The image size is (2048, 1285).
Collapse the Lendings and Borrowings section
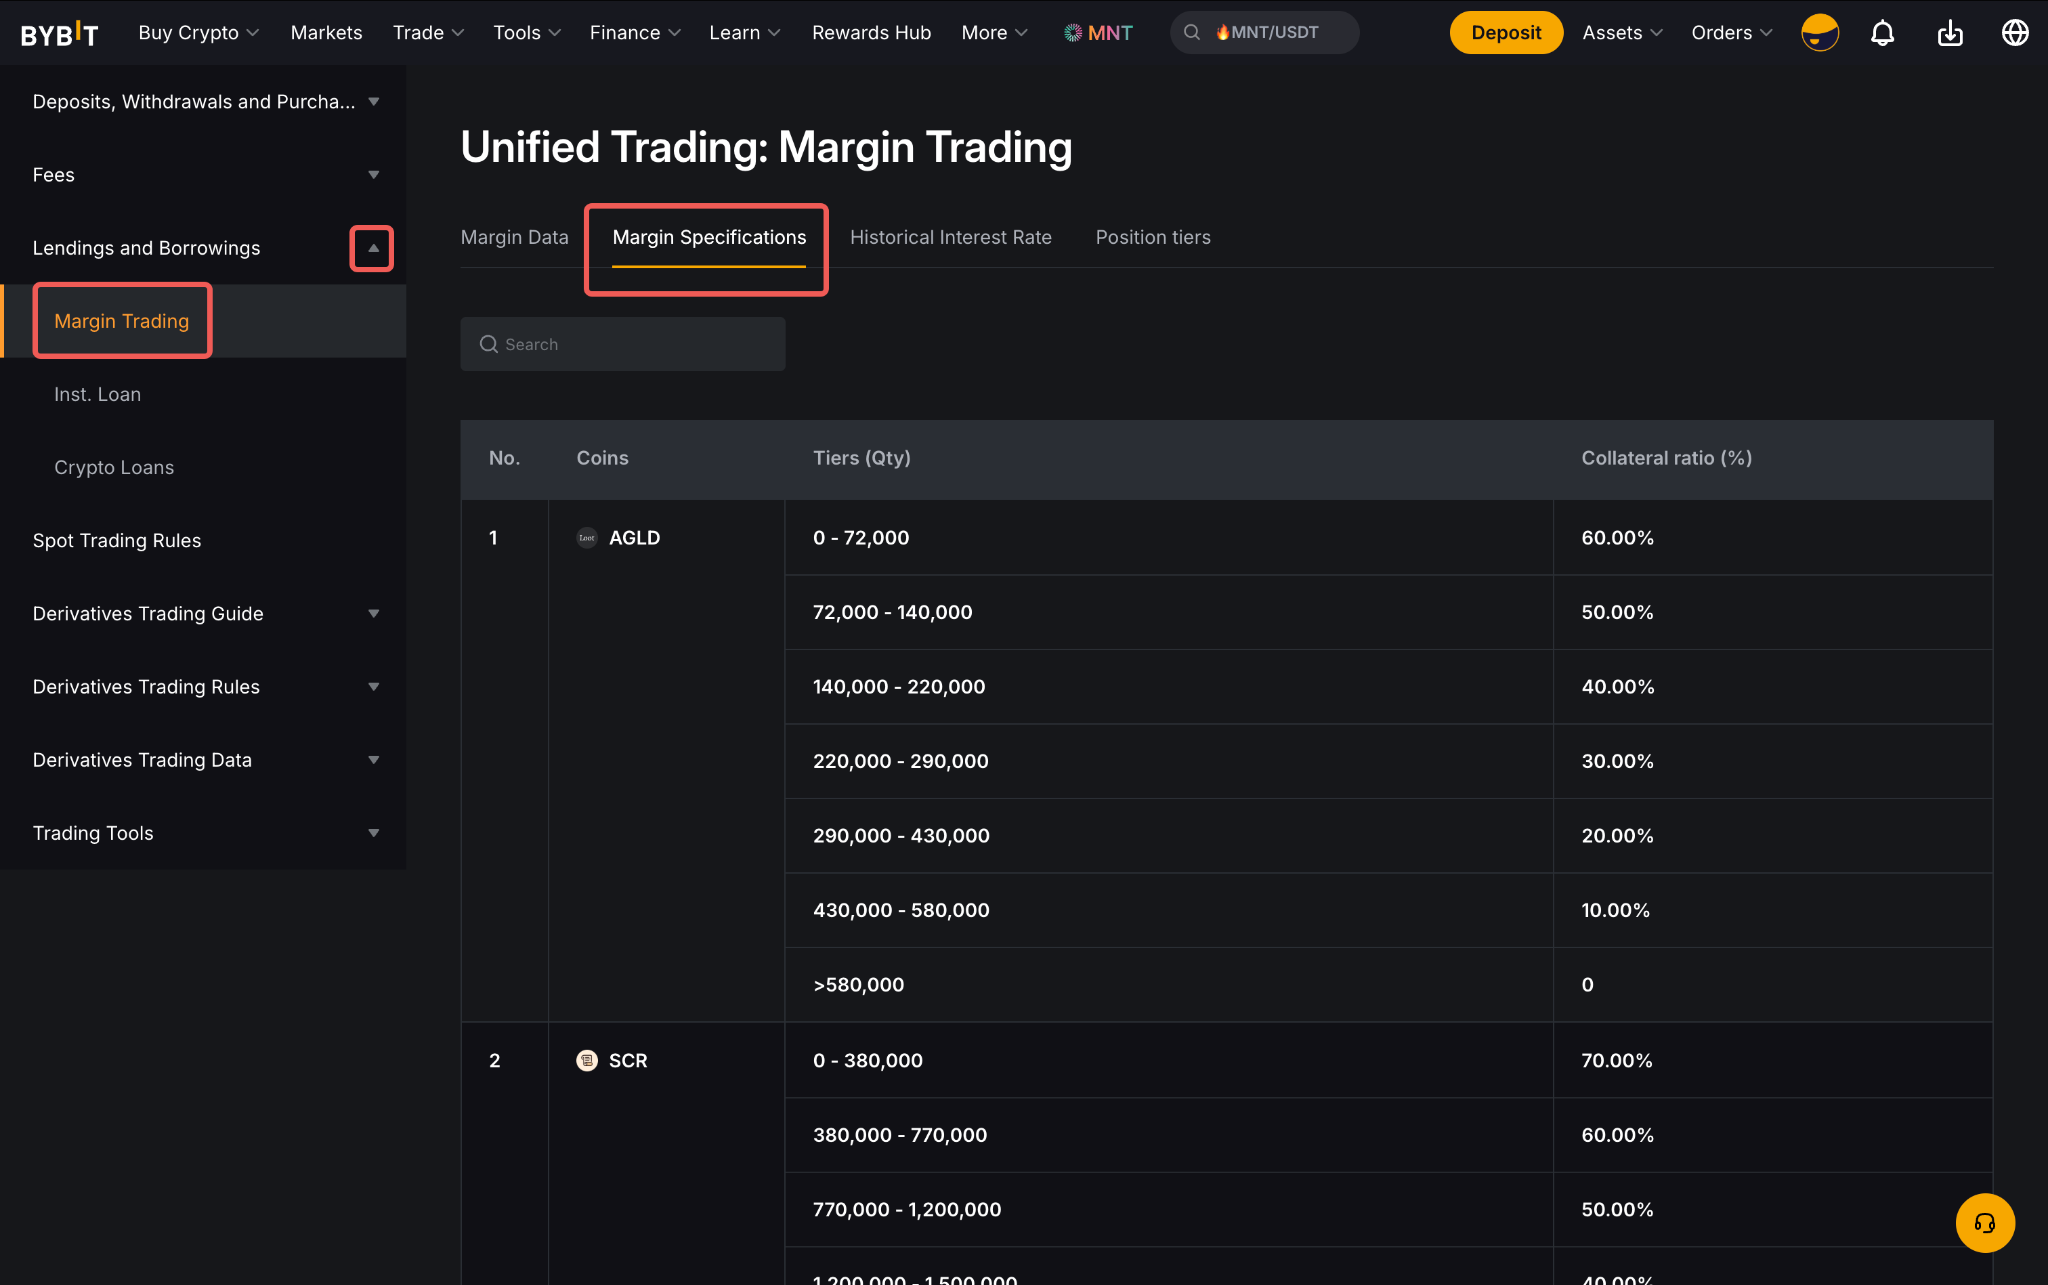[372, 248]
